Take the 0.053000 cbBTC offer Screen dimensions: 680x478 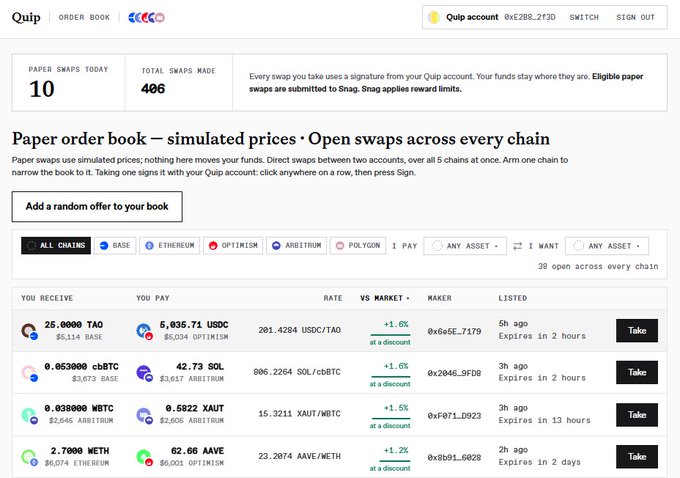[x=637, y=372]
